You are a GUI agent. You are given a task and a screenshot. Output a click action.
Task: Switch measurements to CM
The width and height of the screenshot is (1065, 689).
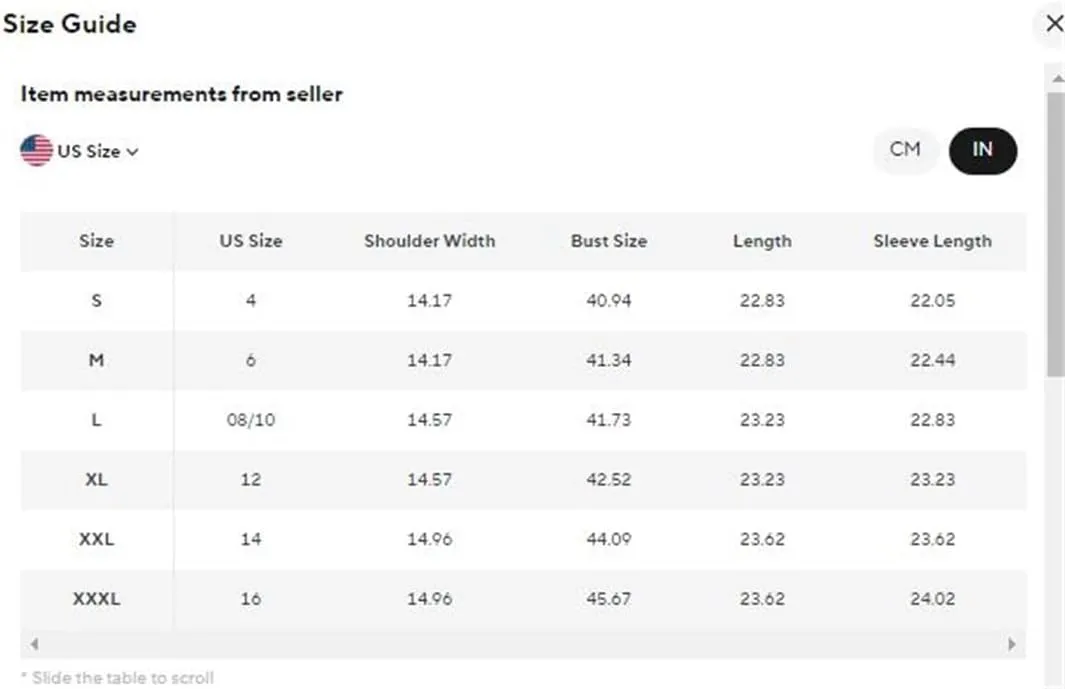click(904, 150)
